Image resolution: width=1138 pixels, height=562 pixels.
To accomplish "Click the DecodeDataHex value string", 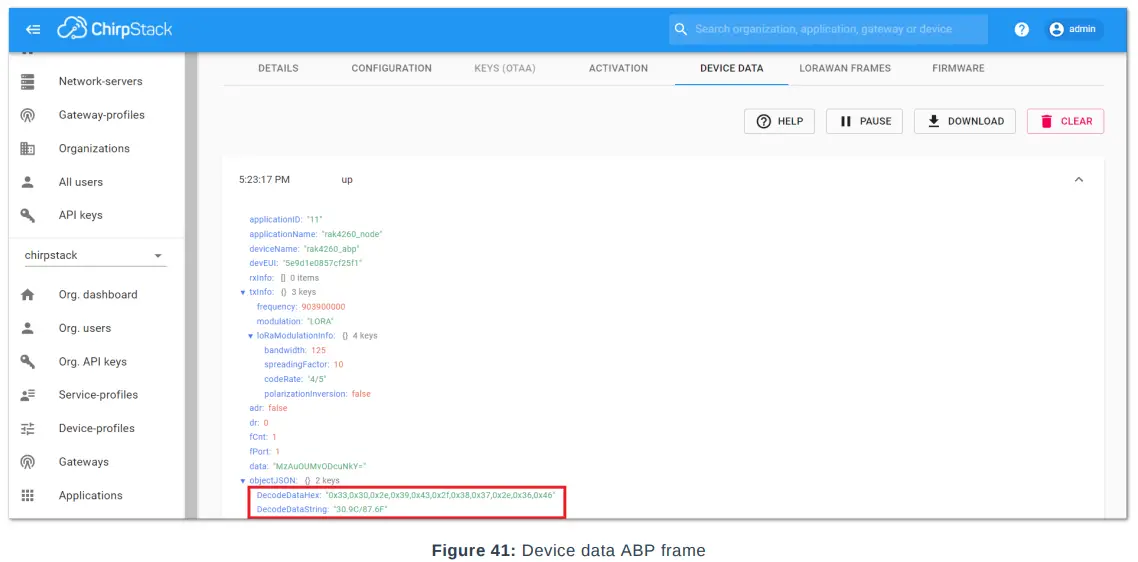I will [441, 495].
